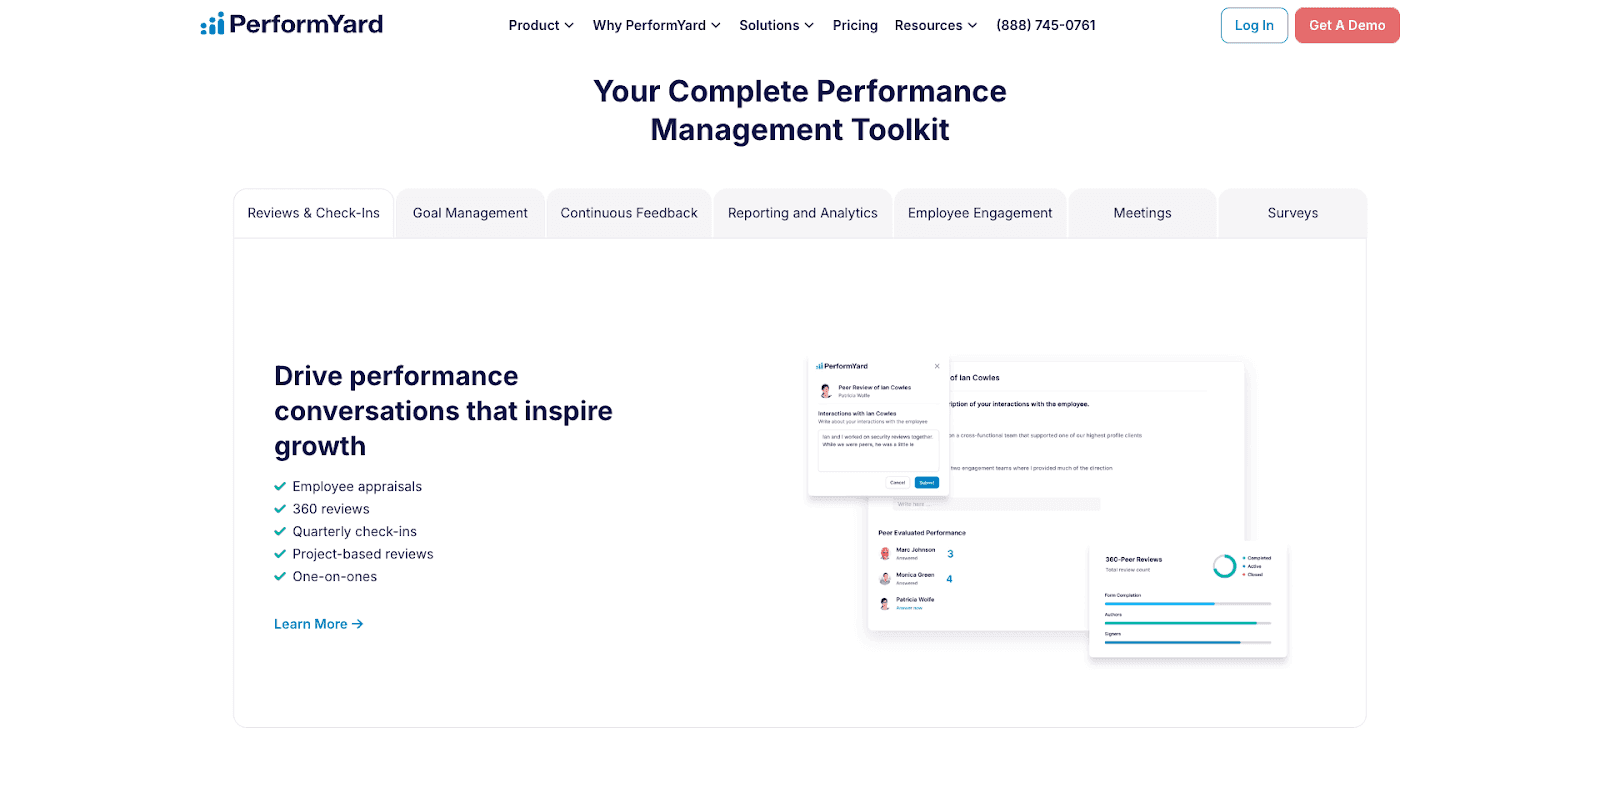Screen dimensions: 1600x788
Task: Click the 'One-on-ones' list text
Action: [x=335, y=577]
